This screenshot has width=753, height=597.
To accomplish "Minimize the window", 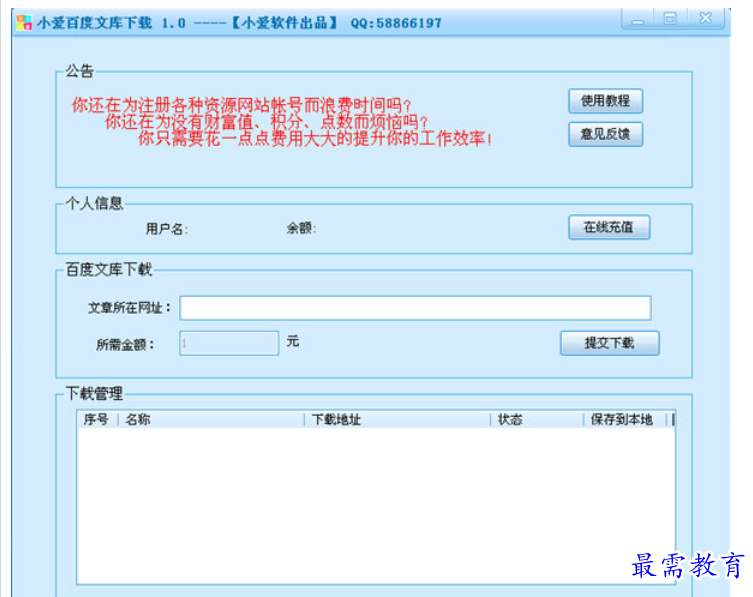I will (638, 19).
